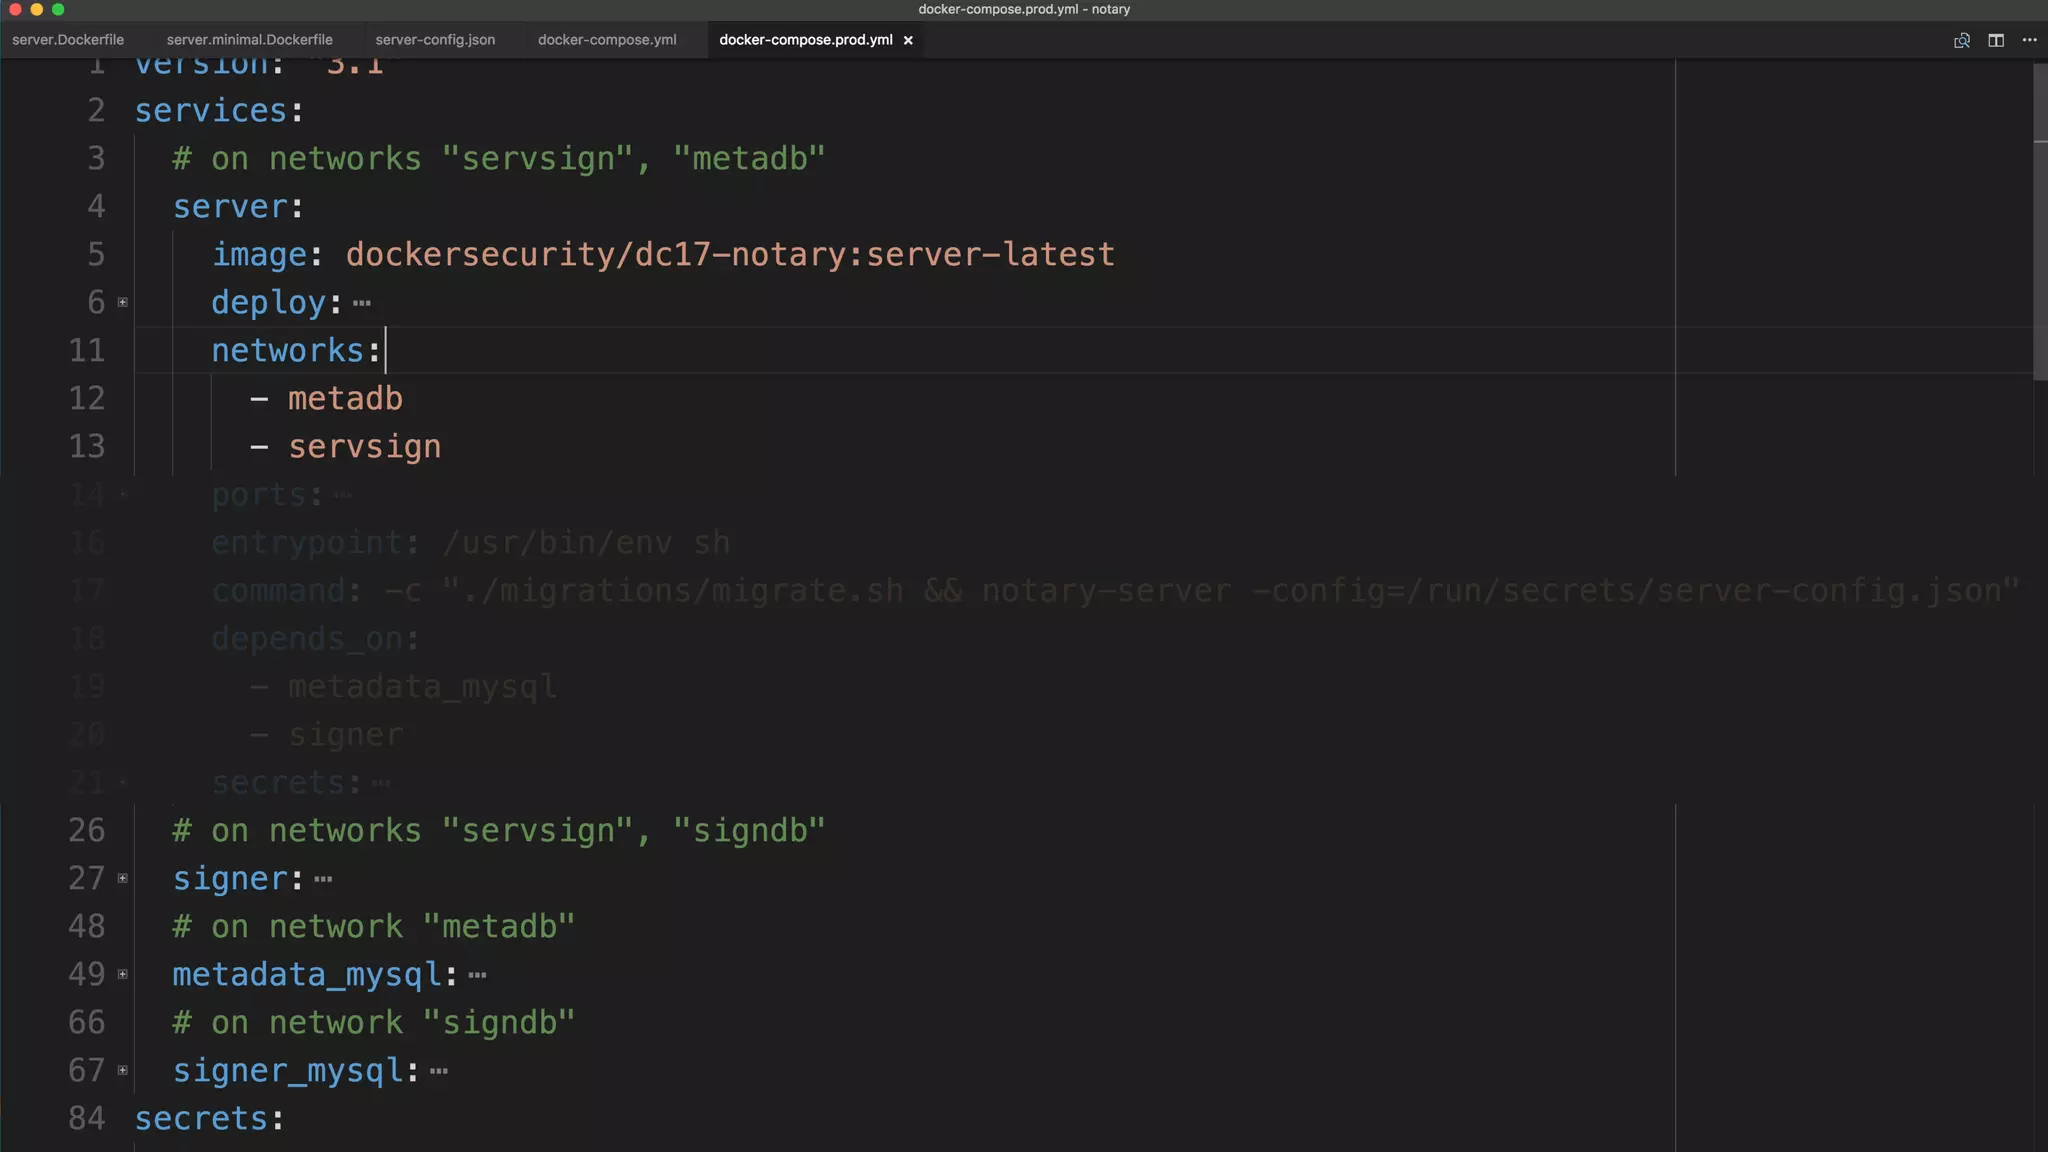Click the ellipsis after signer_mysql to unfold

coord(439,1071)
